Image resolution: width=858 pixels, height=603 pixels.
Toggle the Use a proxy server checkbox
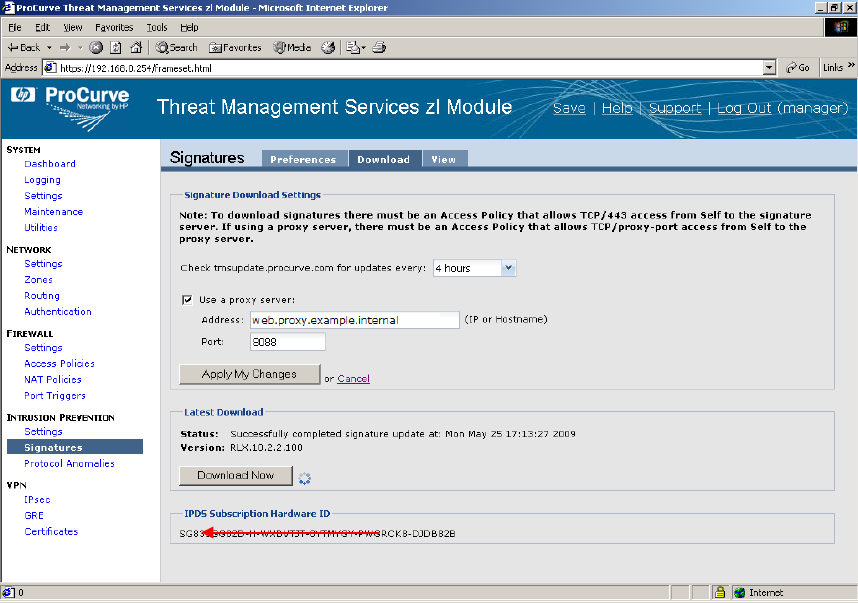click(187, 300)
